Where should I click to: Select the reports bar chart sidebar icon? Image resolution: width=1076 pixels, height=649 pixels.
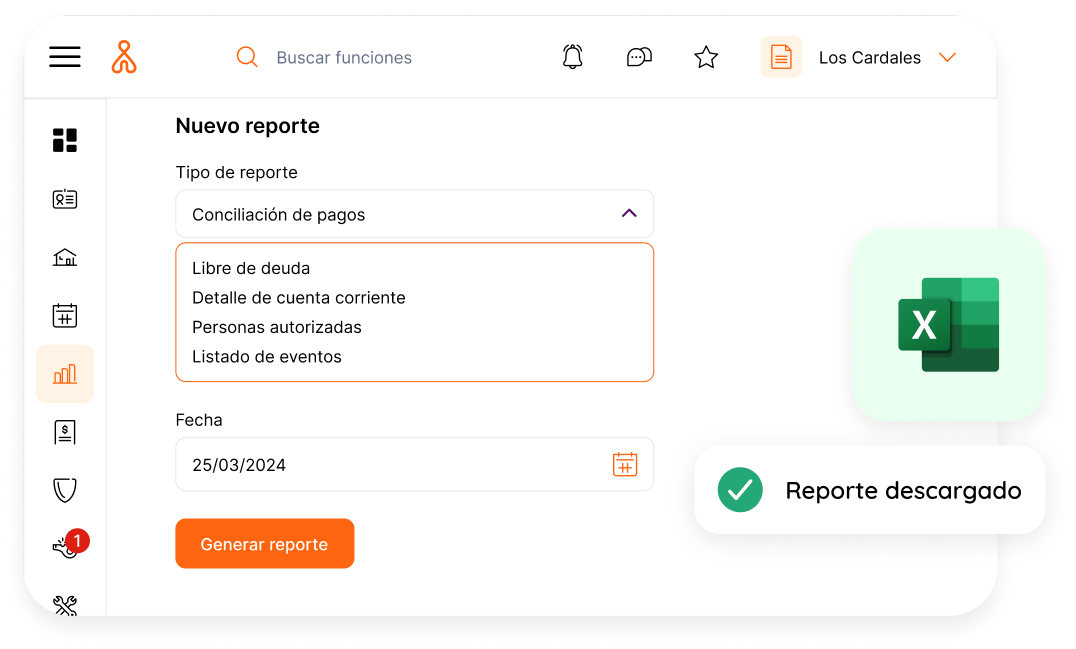pyautogui.click(x=65, y=374)
